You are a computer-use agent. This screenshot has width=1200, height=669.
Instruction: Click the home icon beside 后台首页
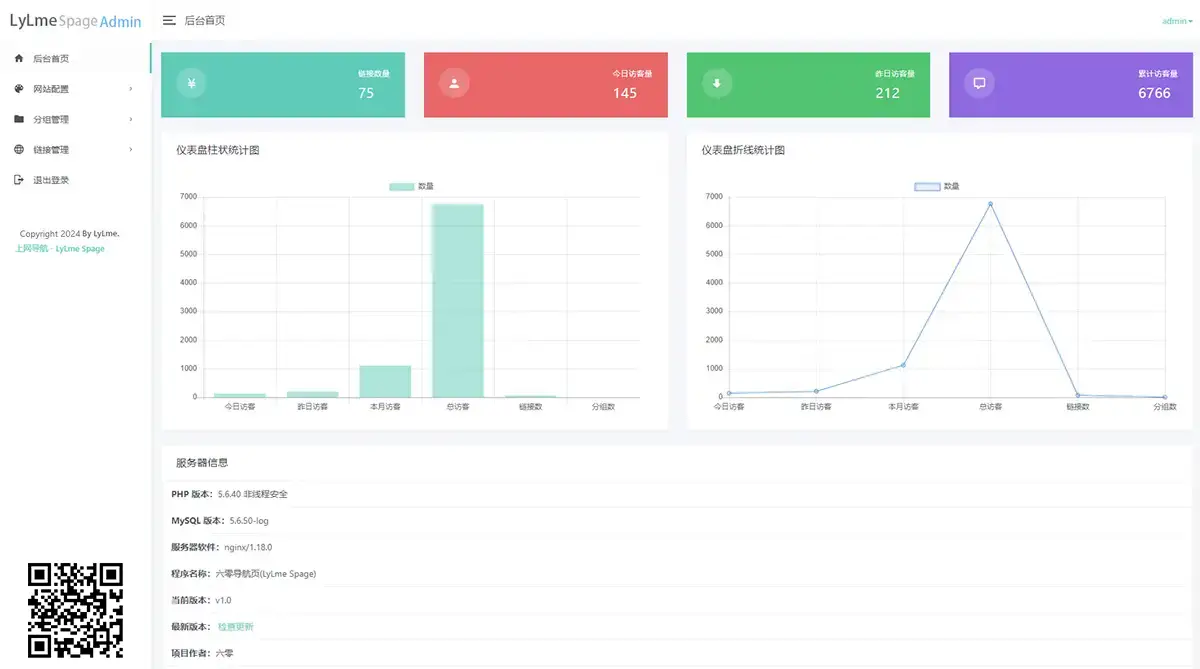(x=19, y=59)
